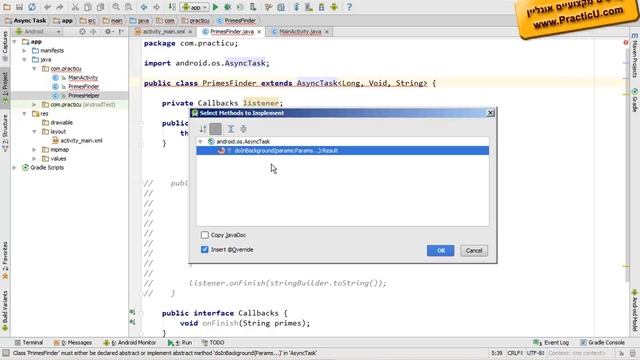Uncheck the Insert @Override checkbox
640x360 pixels.
click(204, 249)
